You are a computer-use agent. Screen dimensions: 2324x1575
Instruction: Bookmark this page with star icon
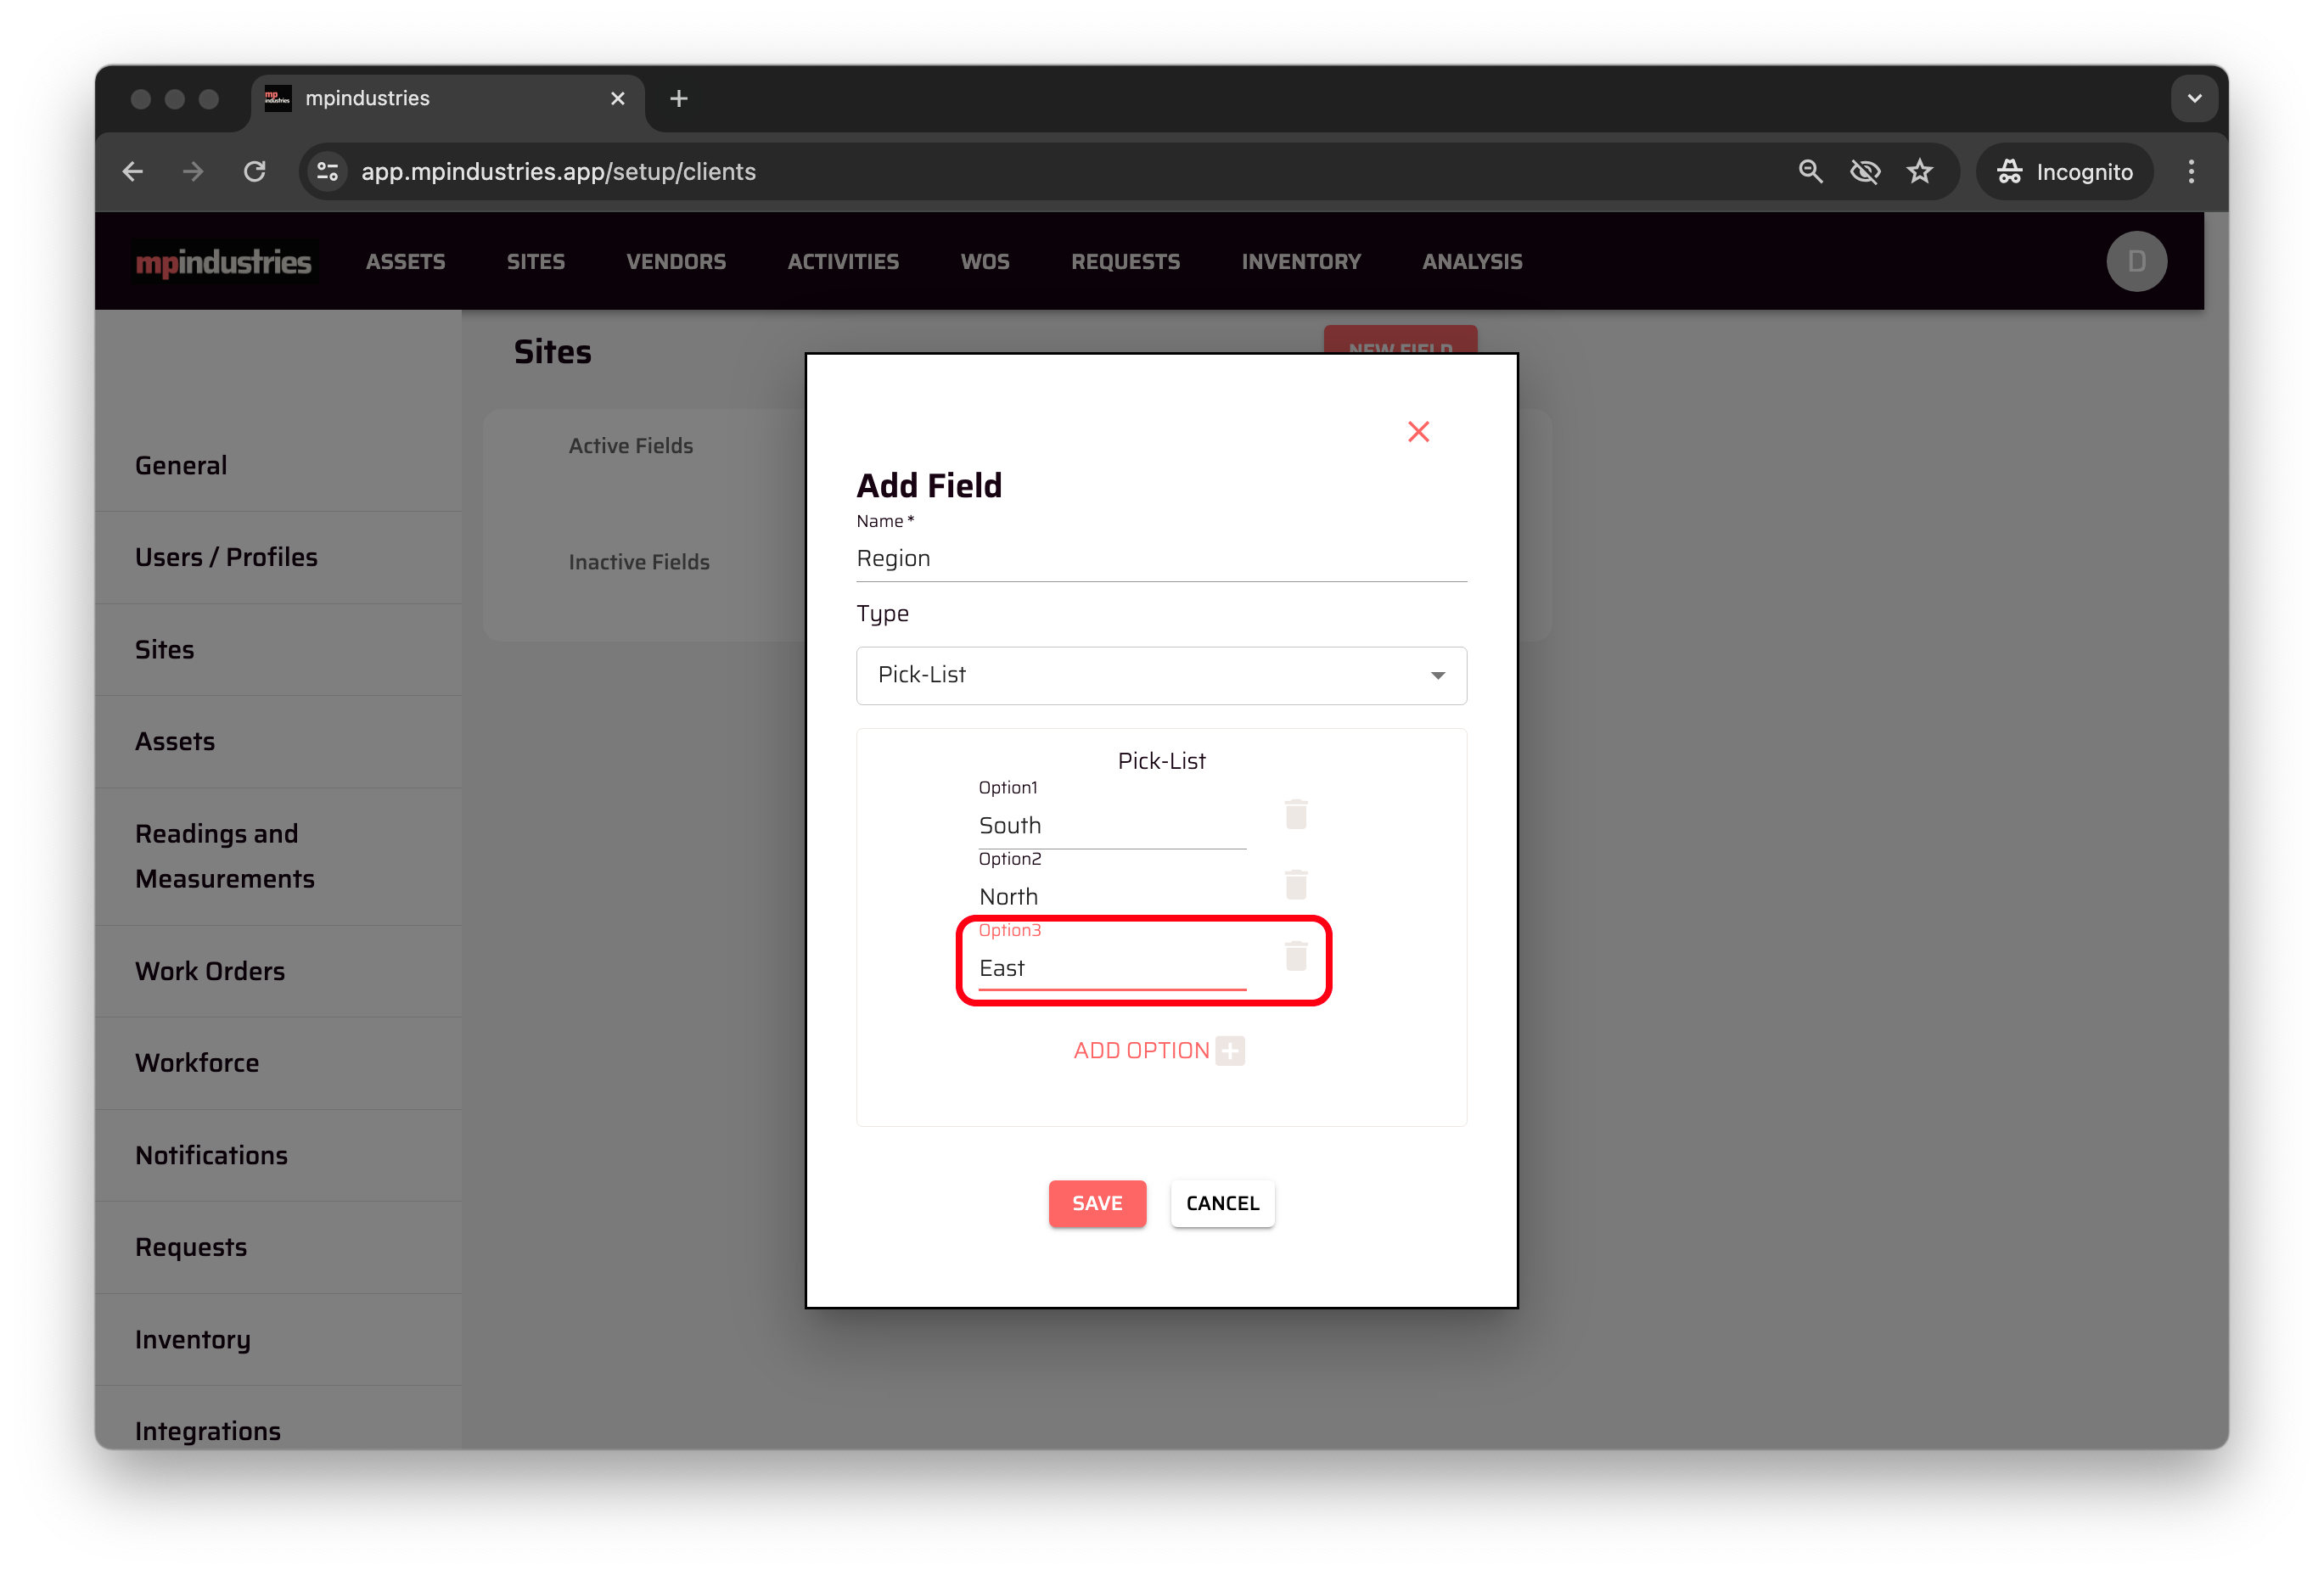click(x=1918, y=172)
